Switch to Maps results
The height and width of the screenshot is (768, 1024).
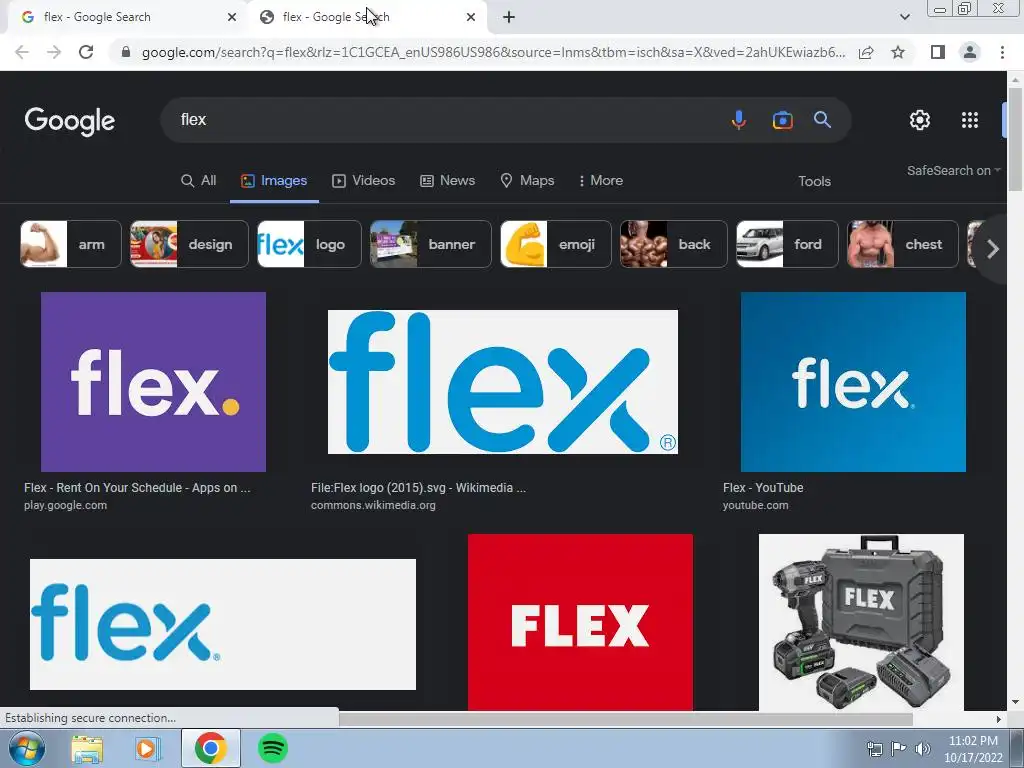point(527,180)
